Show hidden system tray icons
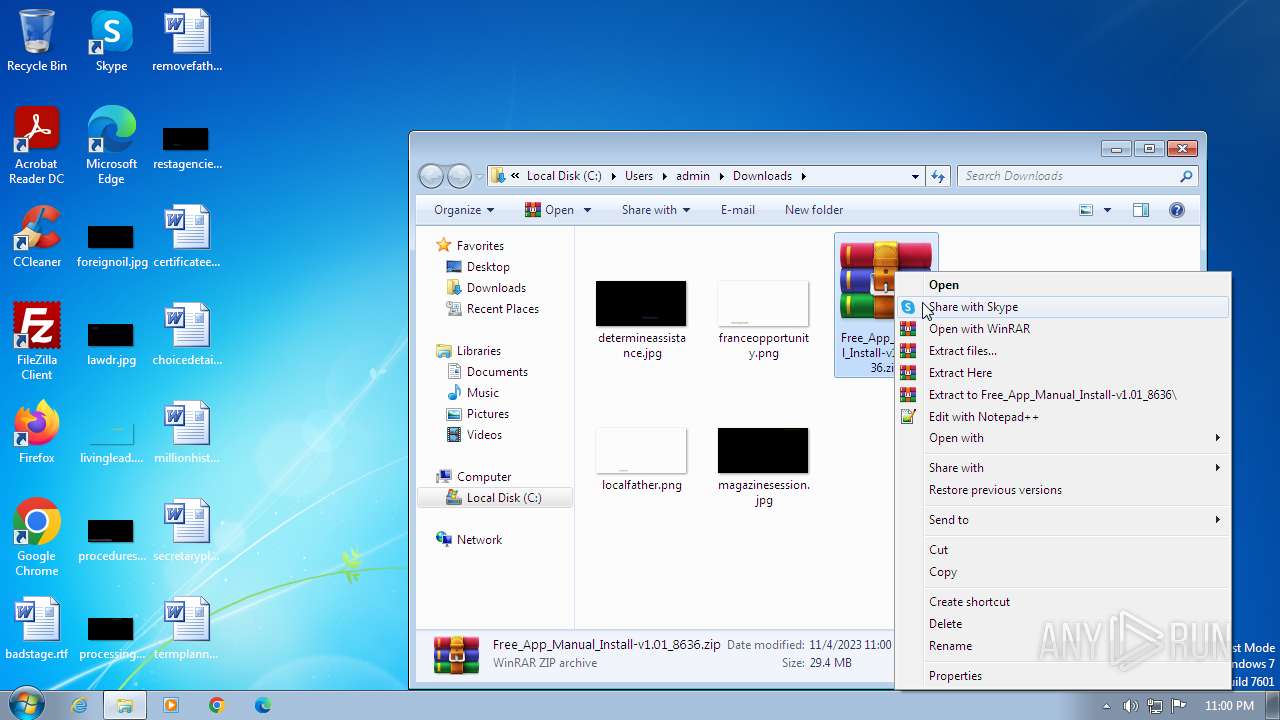 (1105, 705)
